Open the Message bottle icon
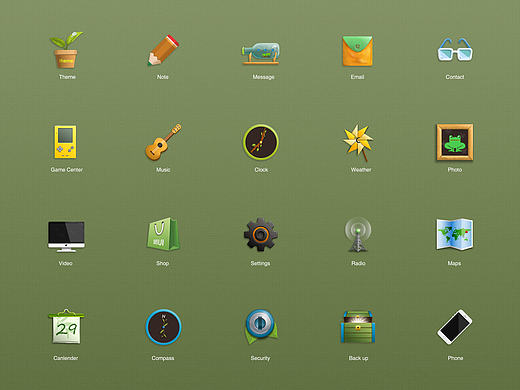This screenshot has width=520, height=390. (261, 53)
